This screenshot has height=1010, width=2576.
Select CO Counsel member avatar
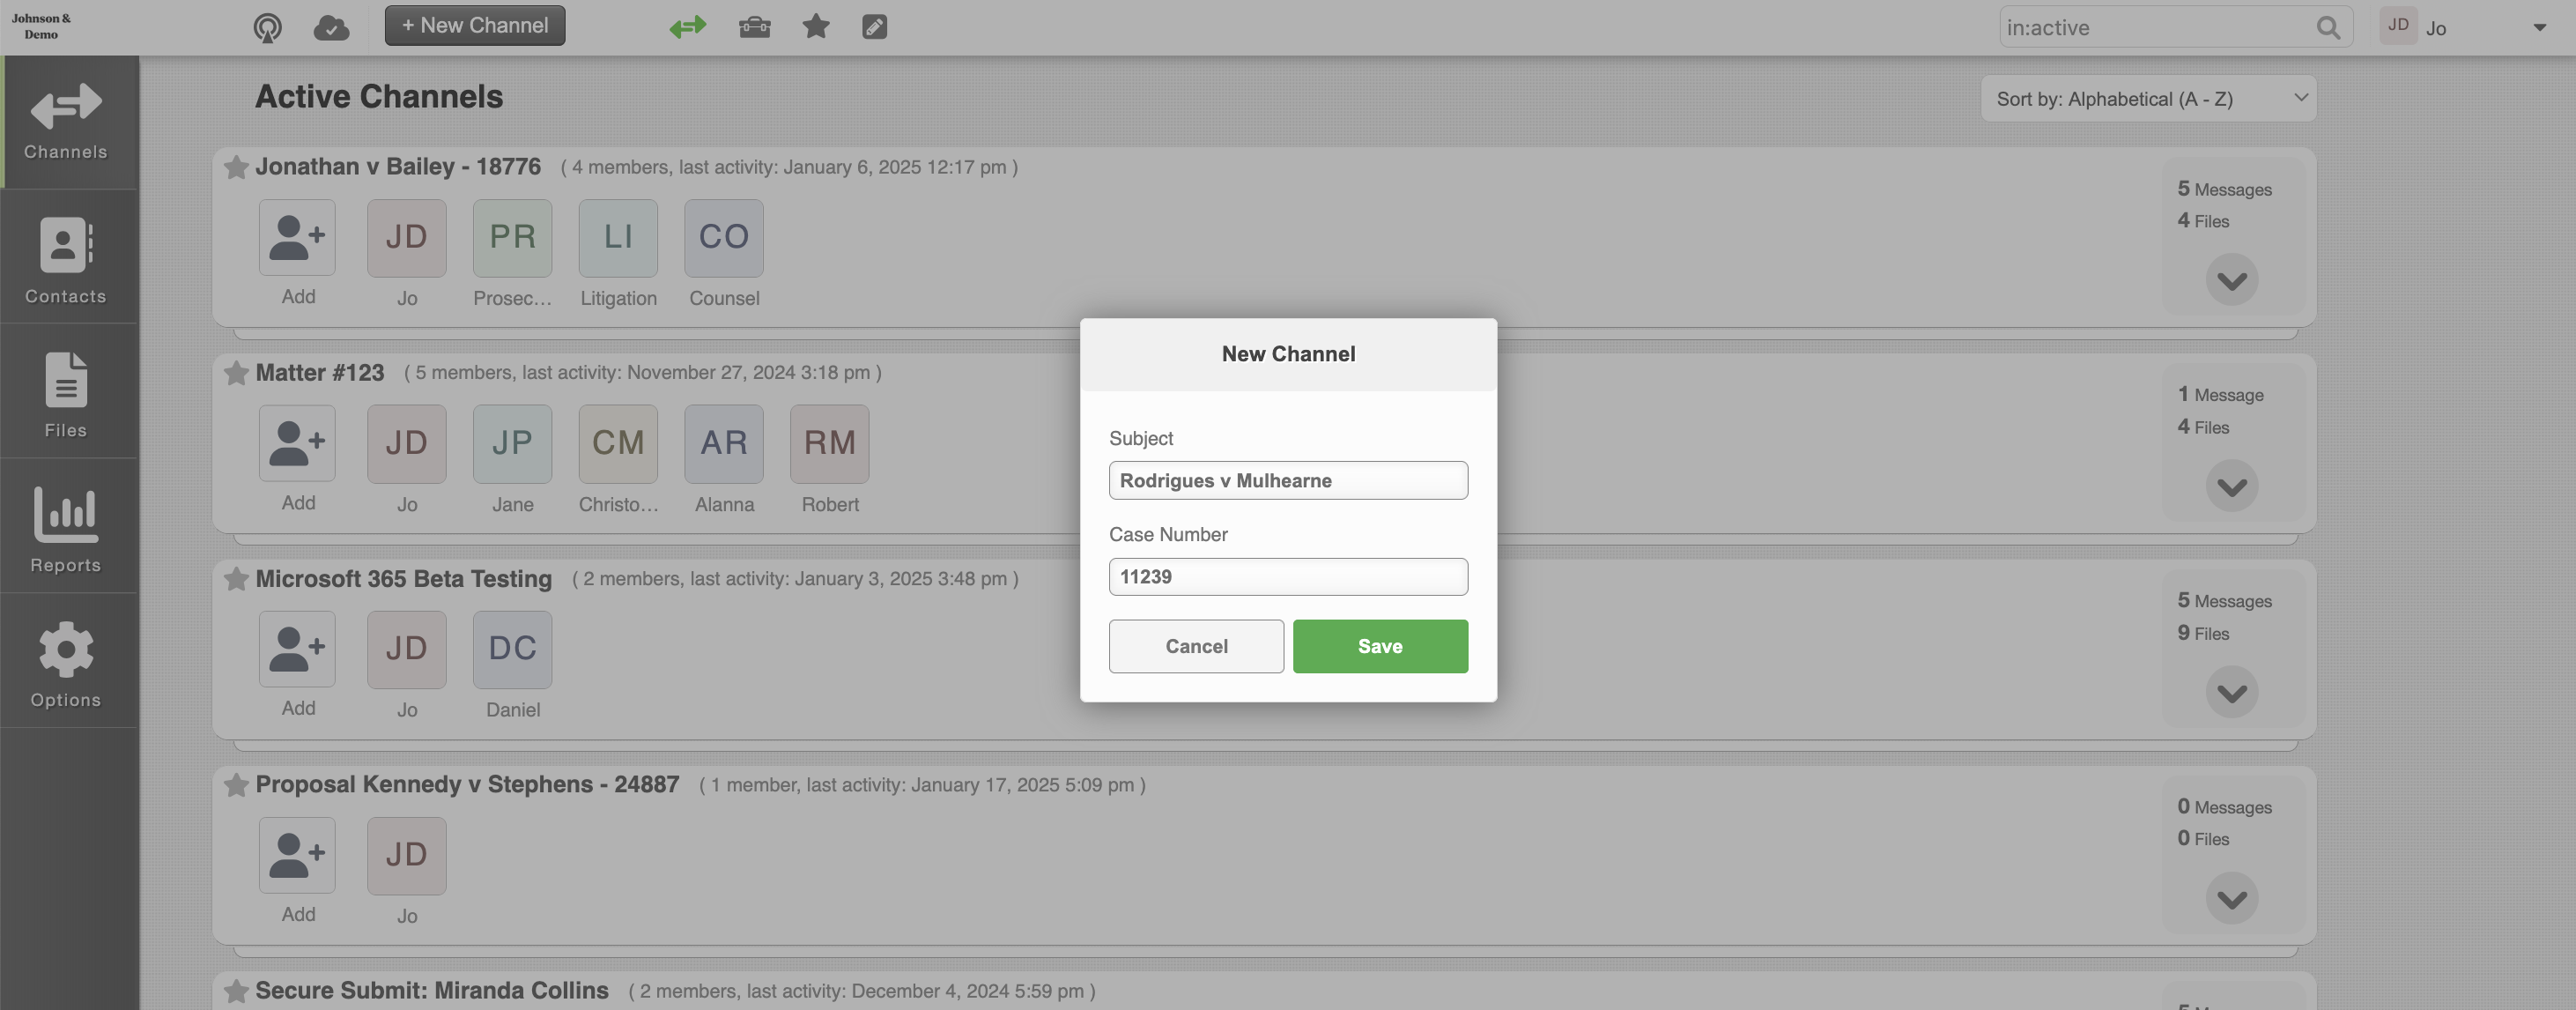click(x=724, y=238)
